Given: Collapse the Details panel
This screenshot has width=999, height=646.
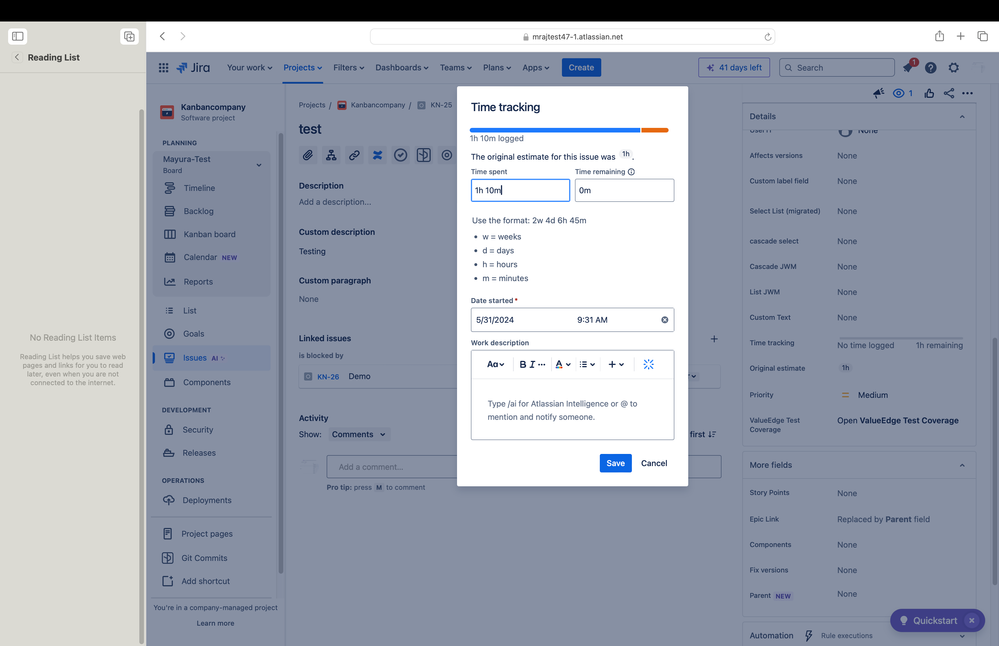Looking at the screenshot, I should tap(962, 115).
